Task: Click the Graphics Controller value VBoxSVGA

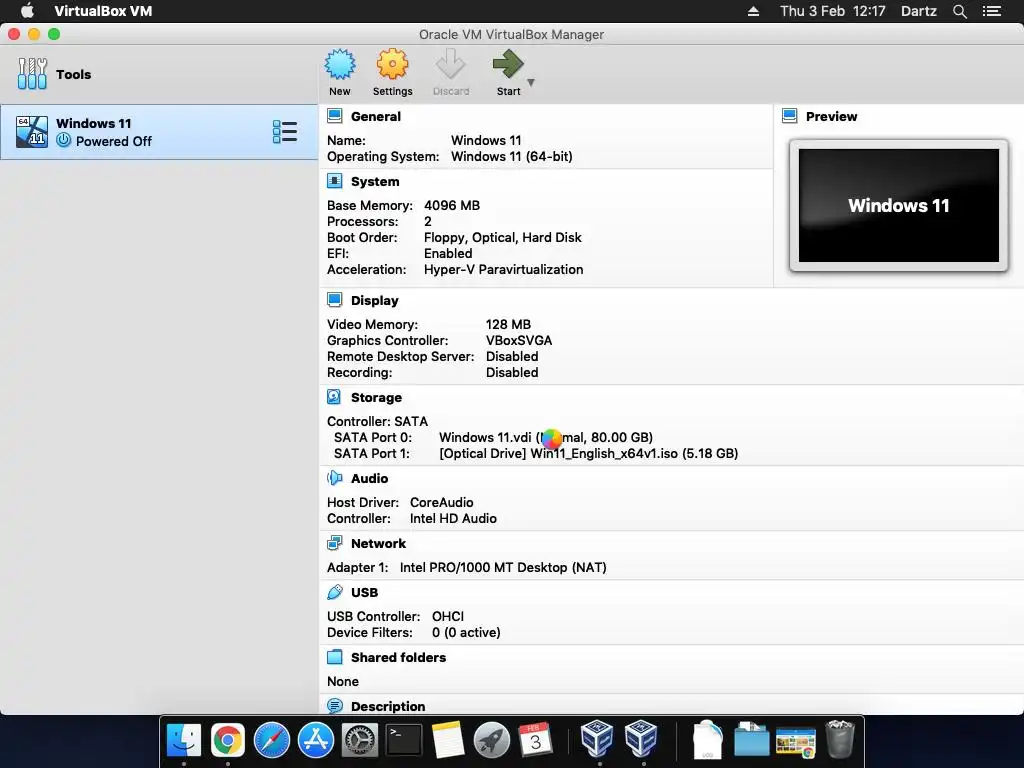Action: pyautogui.click(x=519, y=340)
